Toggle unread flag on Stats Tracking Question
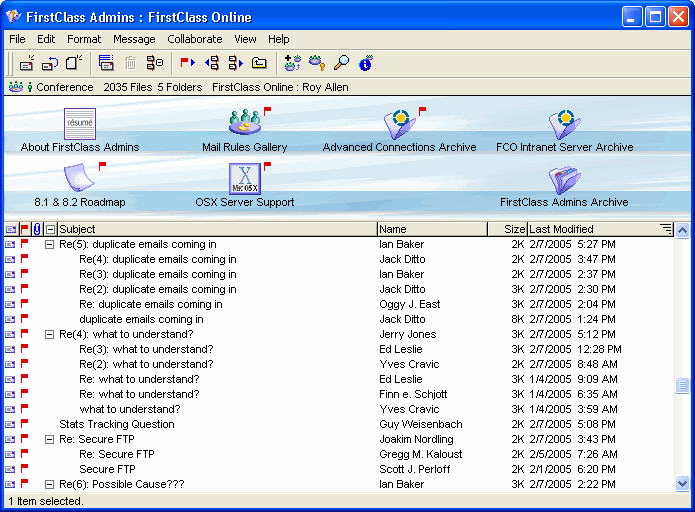 click(24, 423)
